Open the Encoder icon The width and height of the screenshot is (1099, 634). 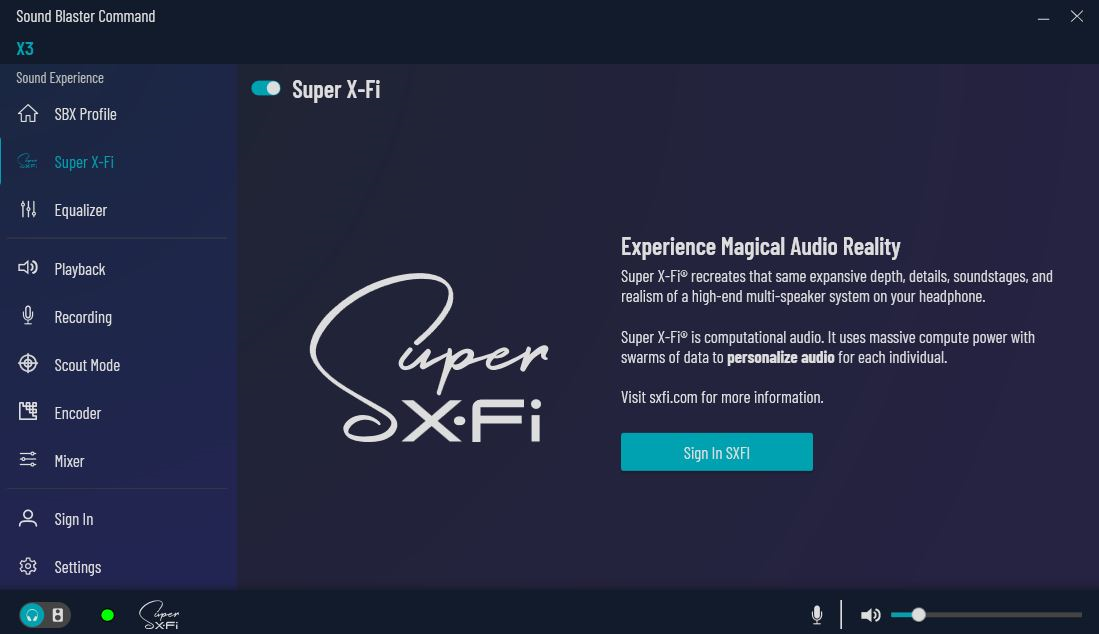[x=28, y=411]
